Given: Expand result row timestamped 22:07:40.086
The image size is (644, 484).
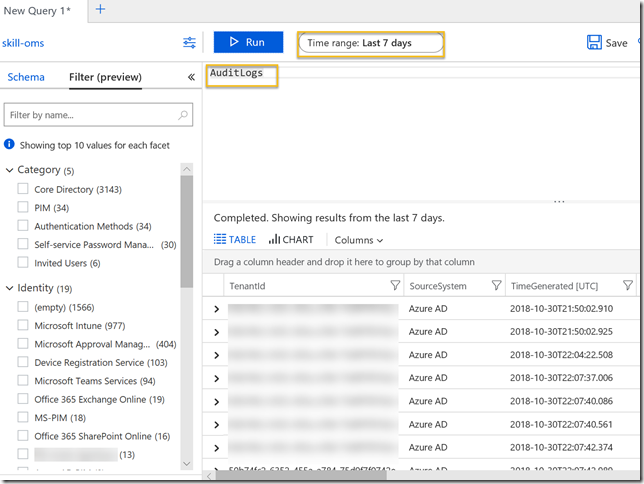Looking at the screenshot, I should 216,401.
